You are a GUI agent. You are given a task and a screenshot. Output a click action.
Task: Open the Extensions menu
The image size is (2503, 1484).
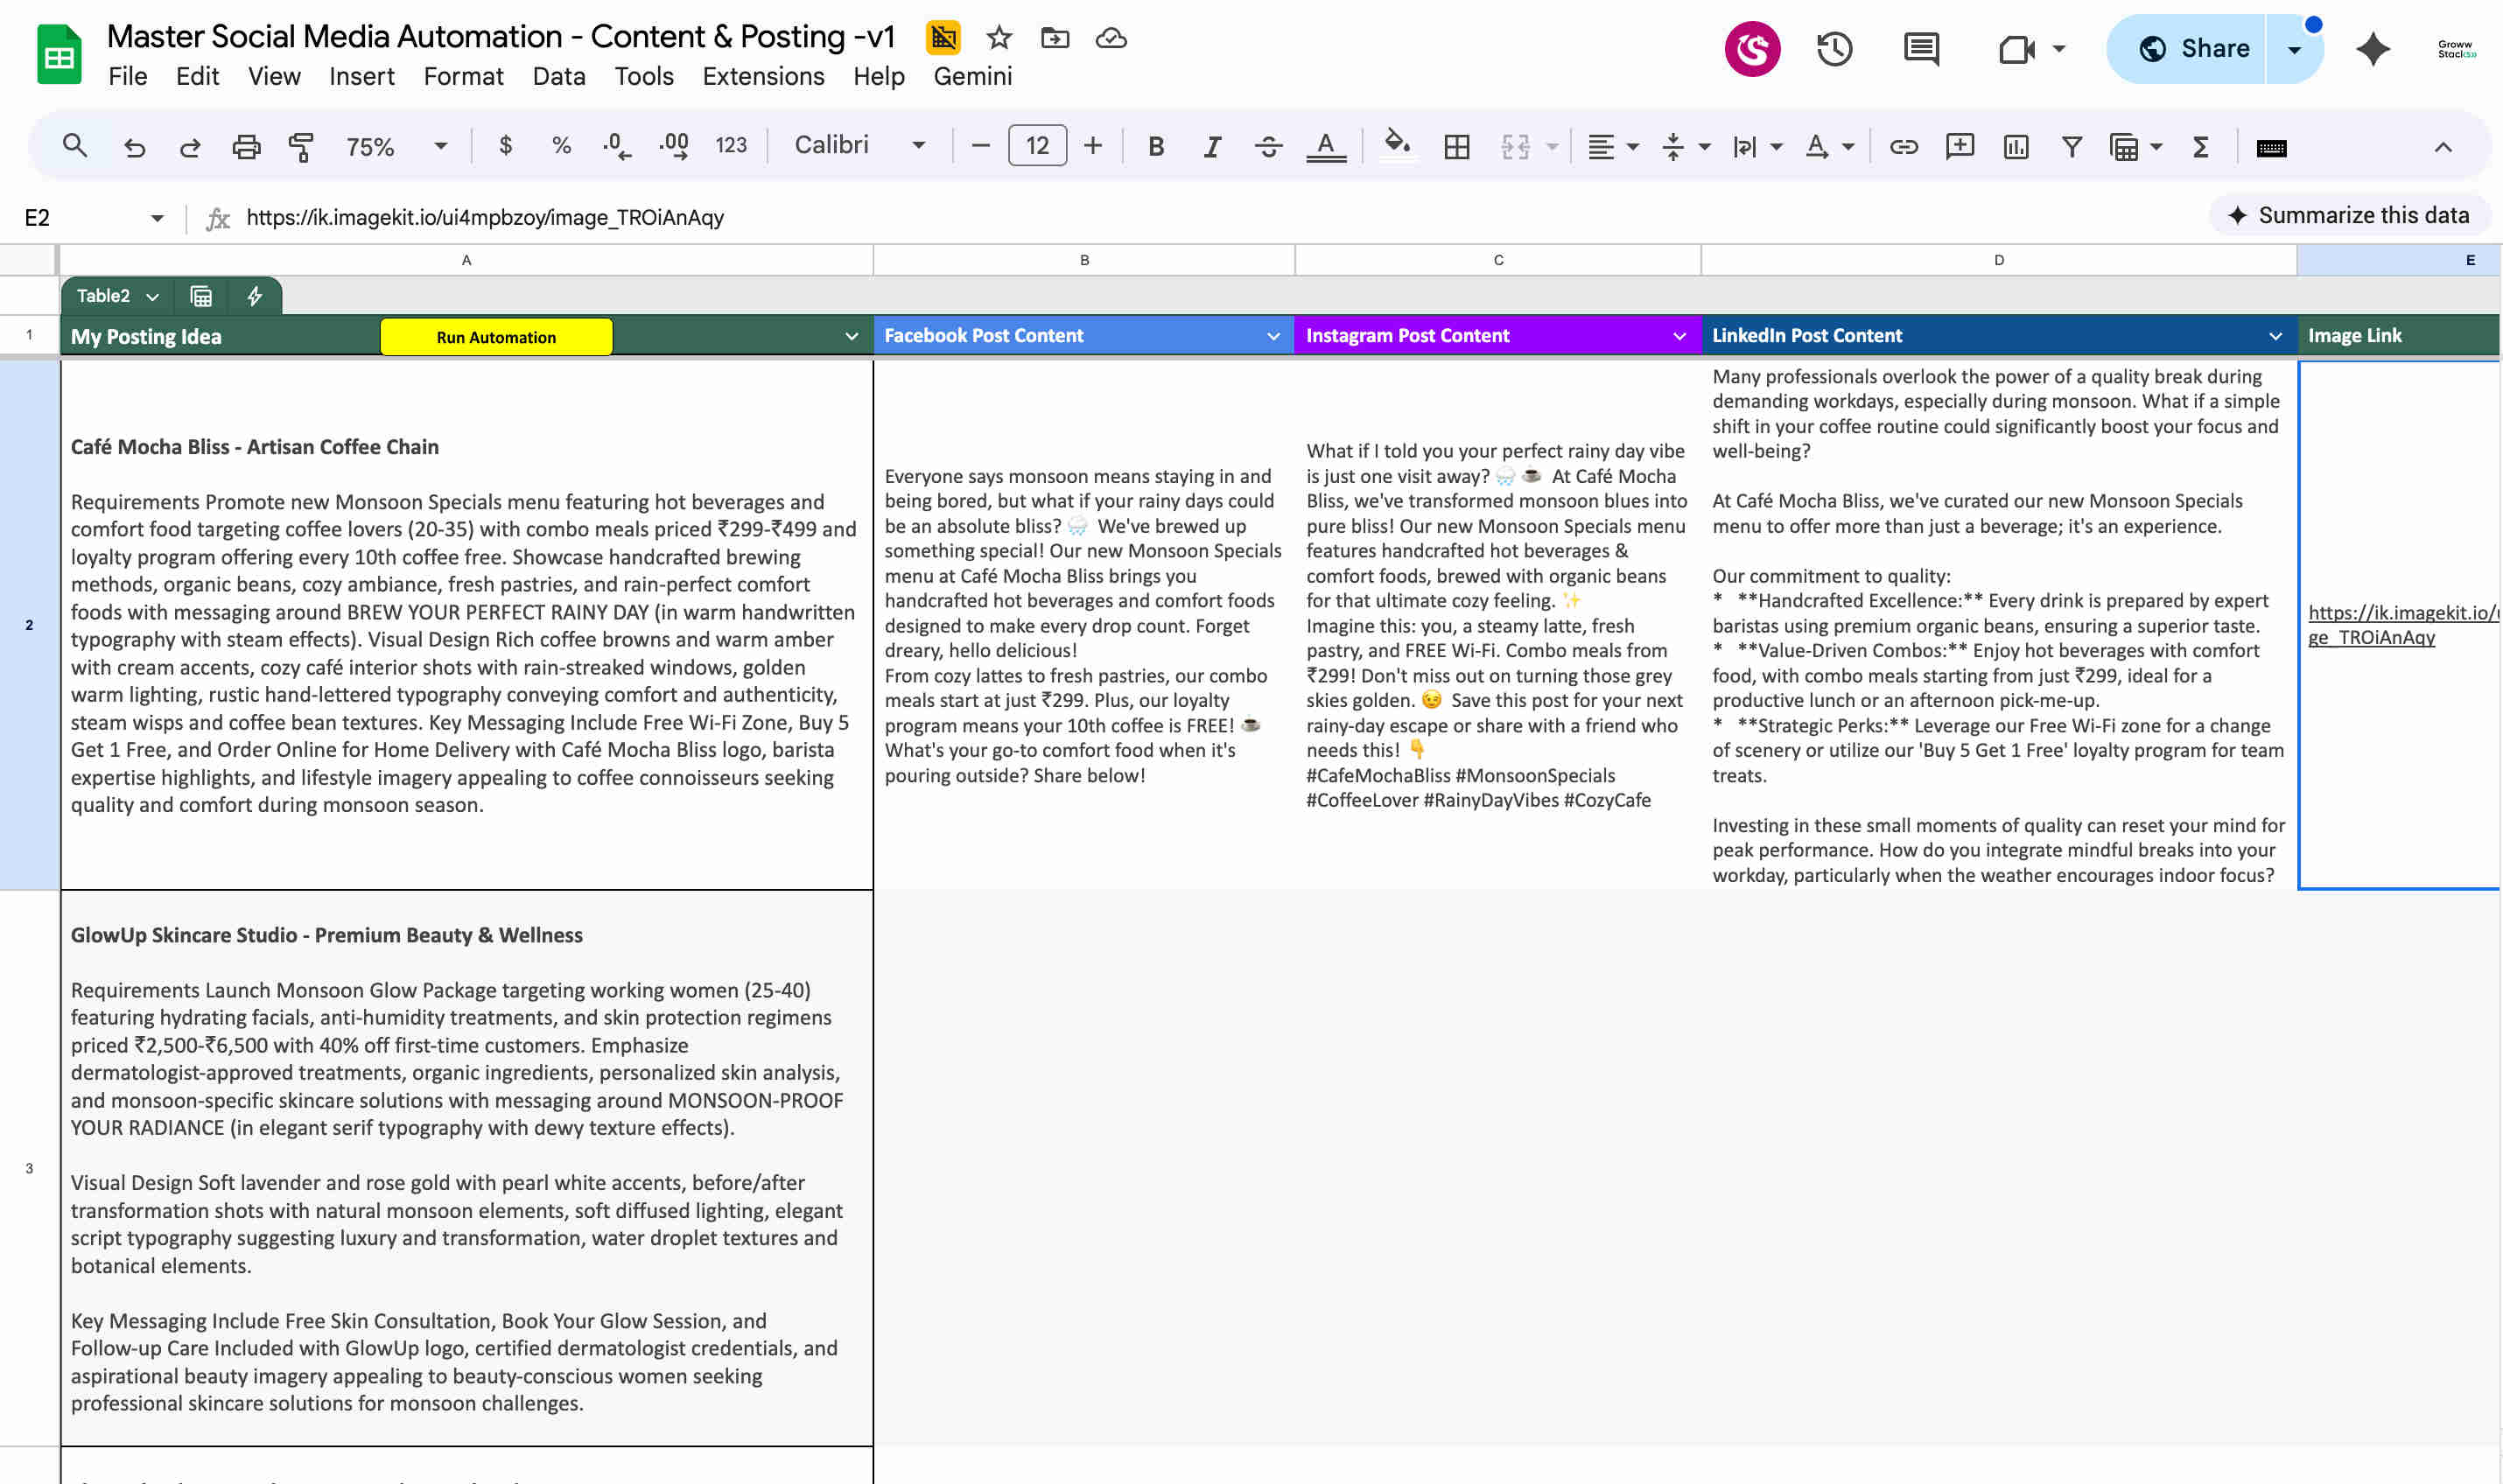pos(763,76)
